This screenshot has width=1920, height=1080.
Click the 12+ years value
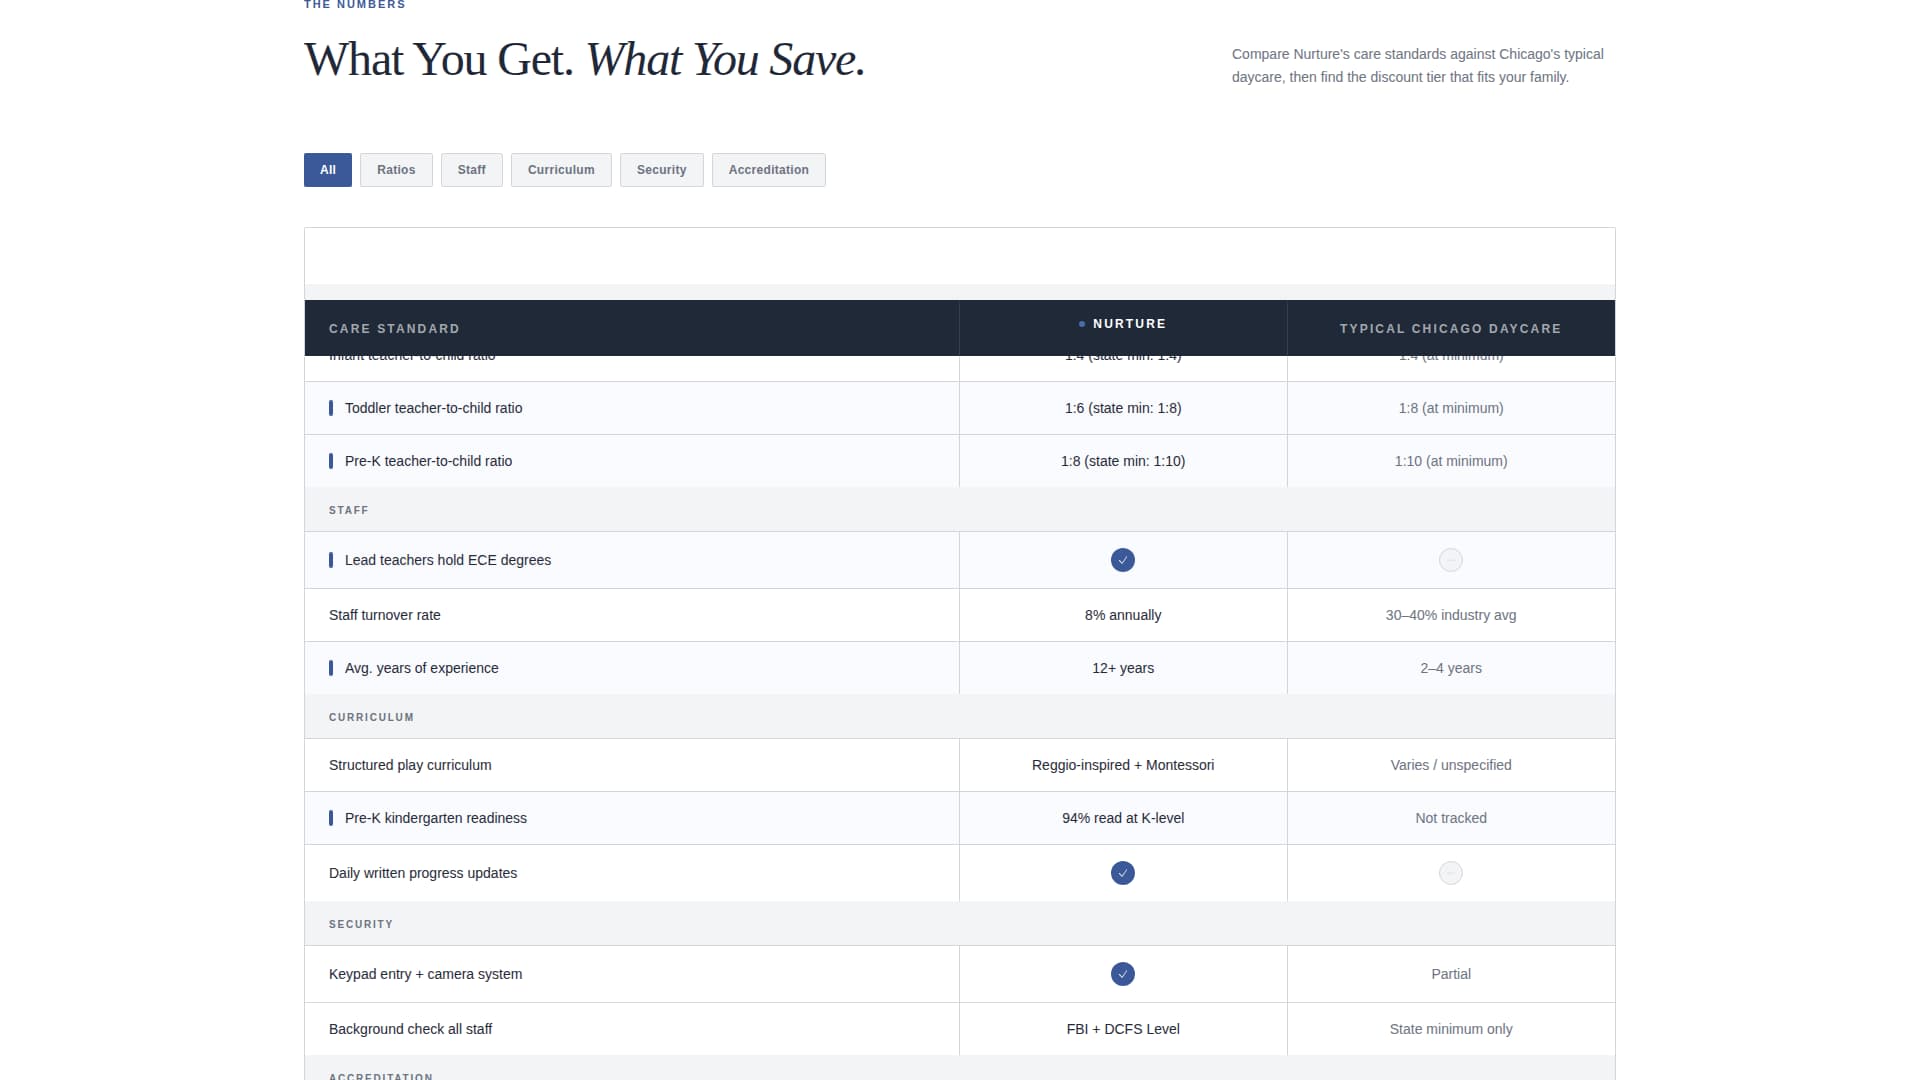pos(1123,668)
